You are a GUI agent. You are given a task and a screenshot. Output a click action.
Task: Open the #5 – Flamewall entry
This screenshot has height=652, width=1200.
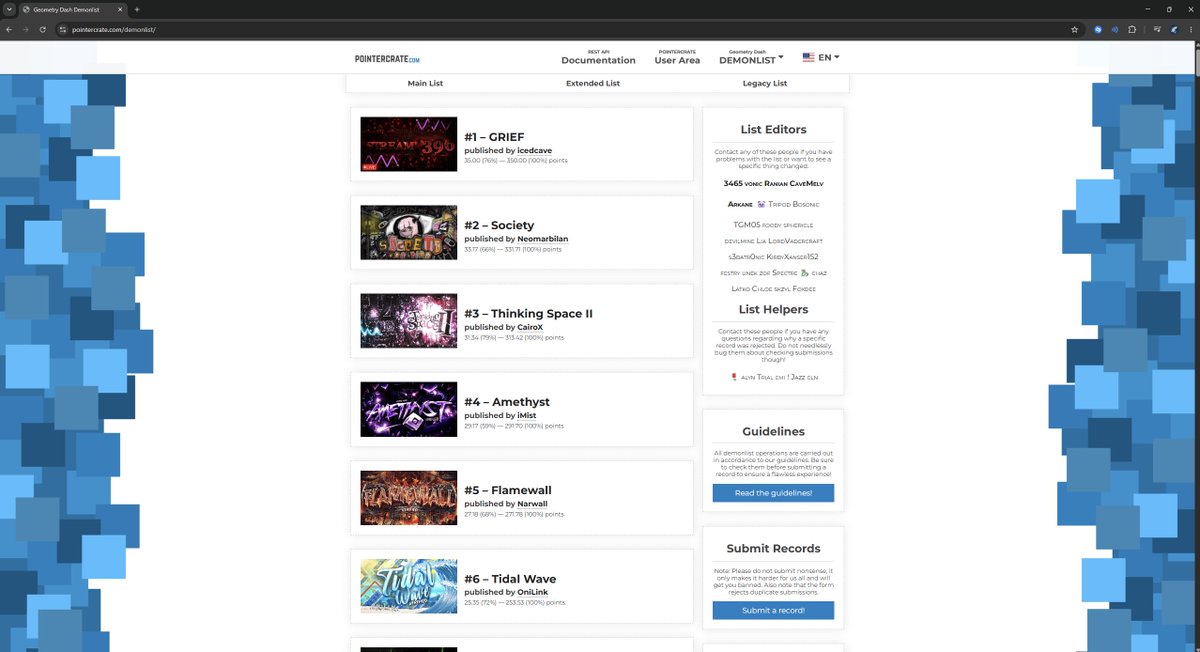point(508,490)
